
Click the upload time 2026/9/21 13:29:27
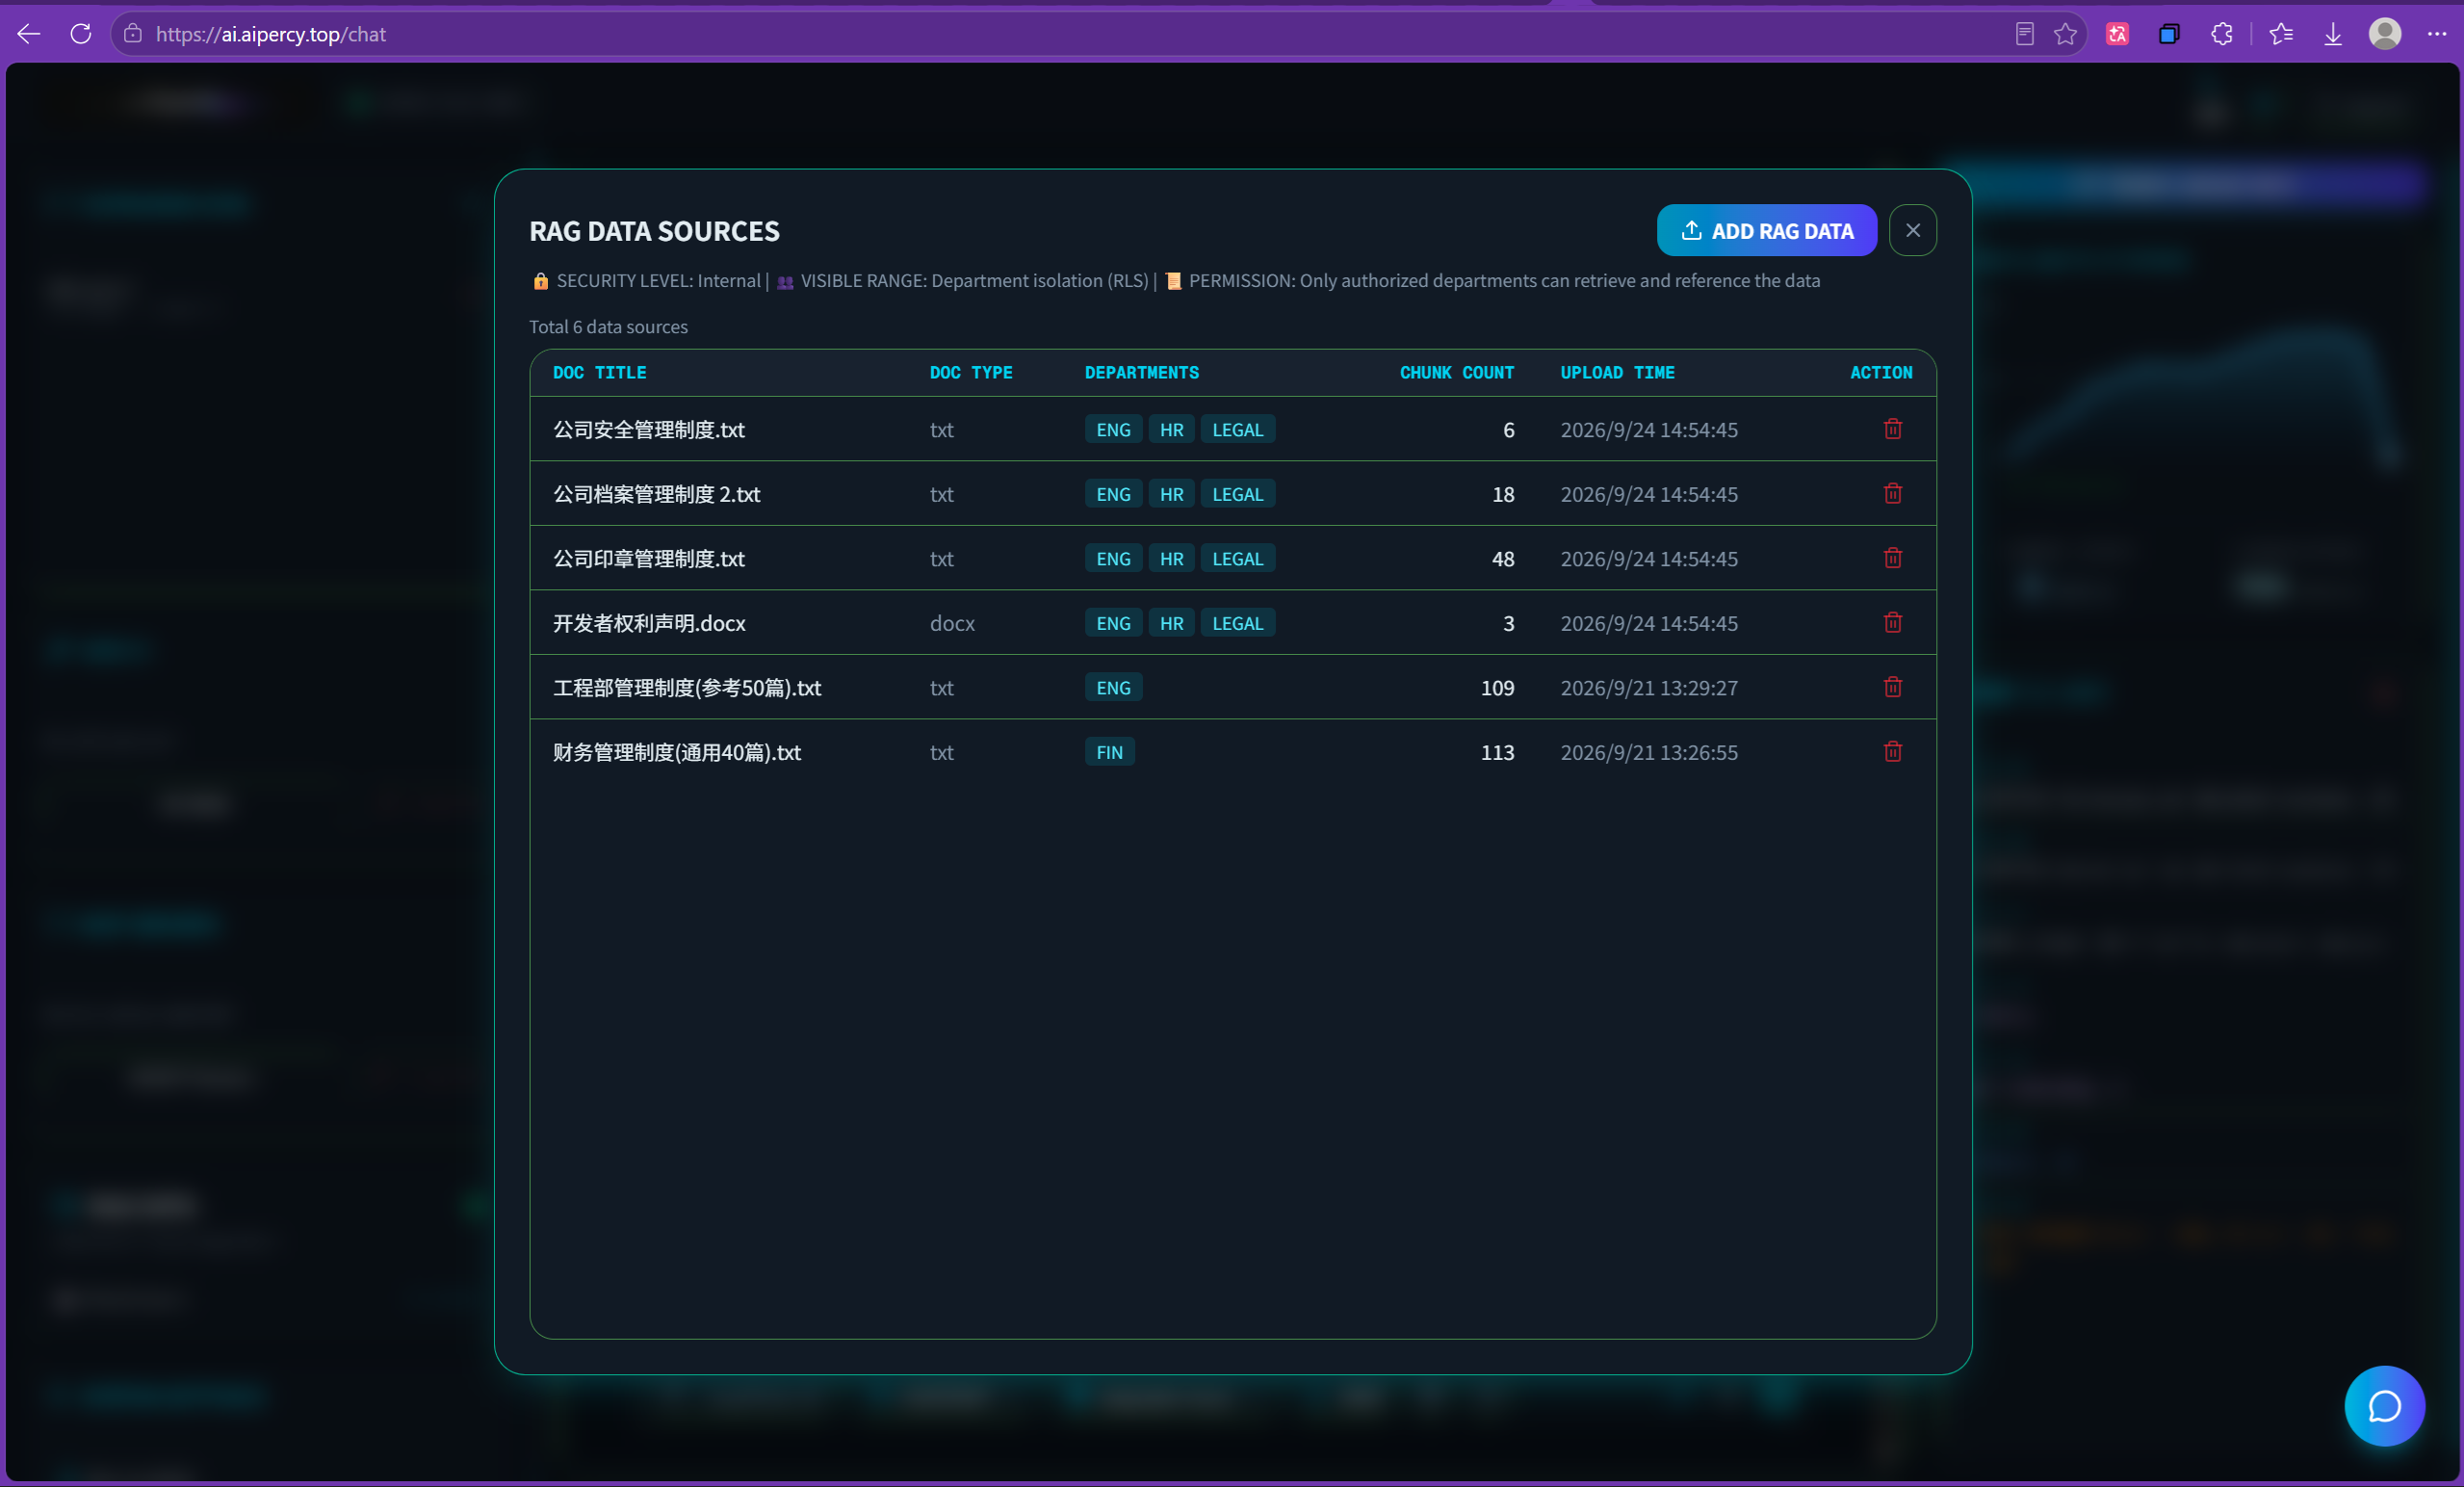[1648, 687]
